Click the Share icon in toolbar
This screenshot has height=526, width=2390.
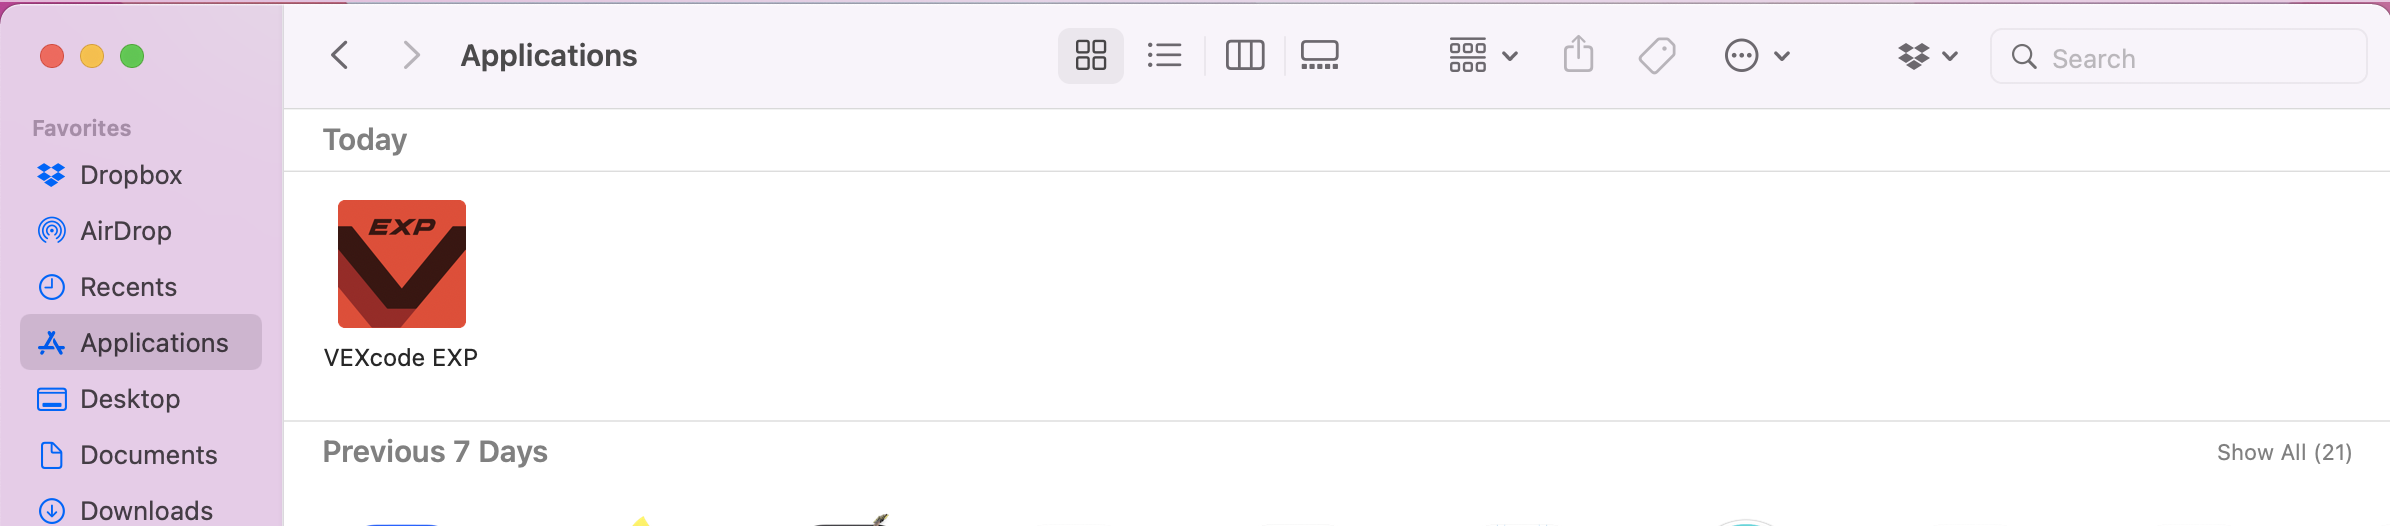[x=1578, y=55]
